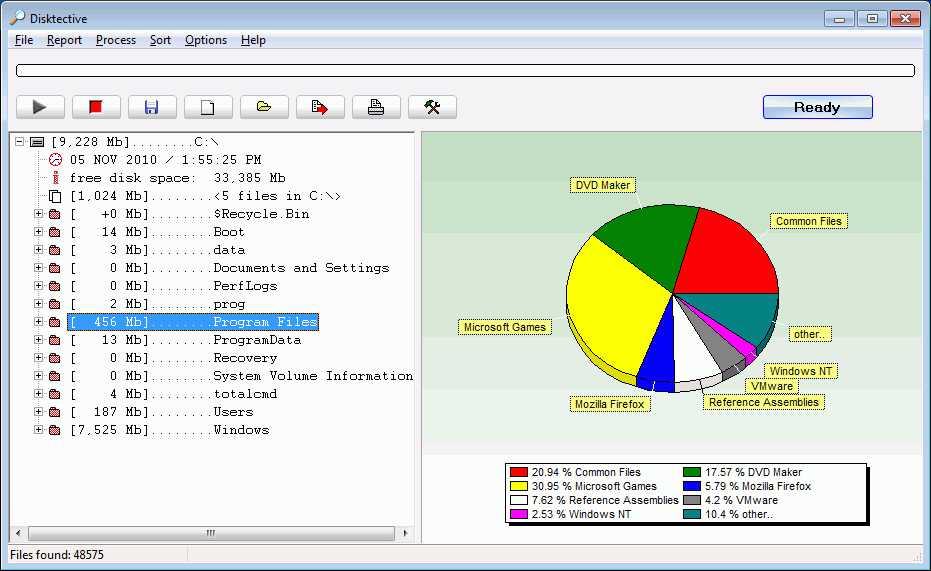The image size is (931, 571).
Task: Click the red Common Files legend swatch
Action: click(518, 472)
